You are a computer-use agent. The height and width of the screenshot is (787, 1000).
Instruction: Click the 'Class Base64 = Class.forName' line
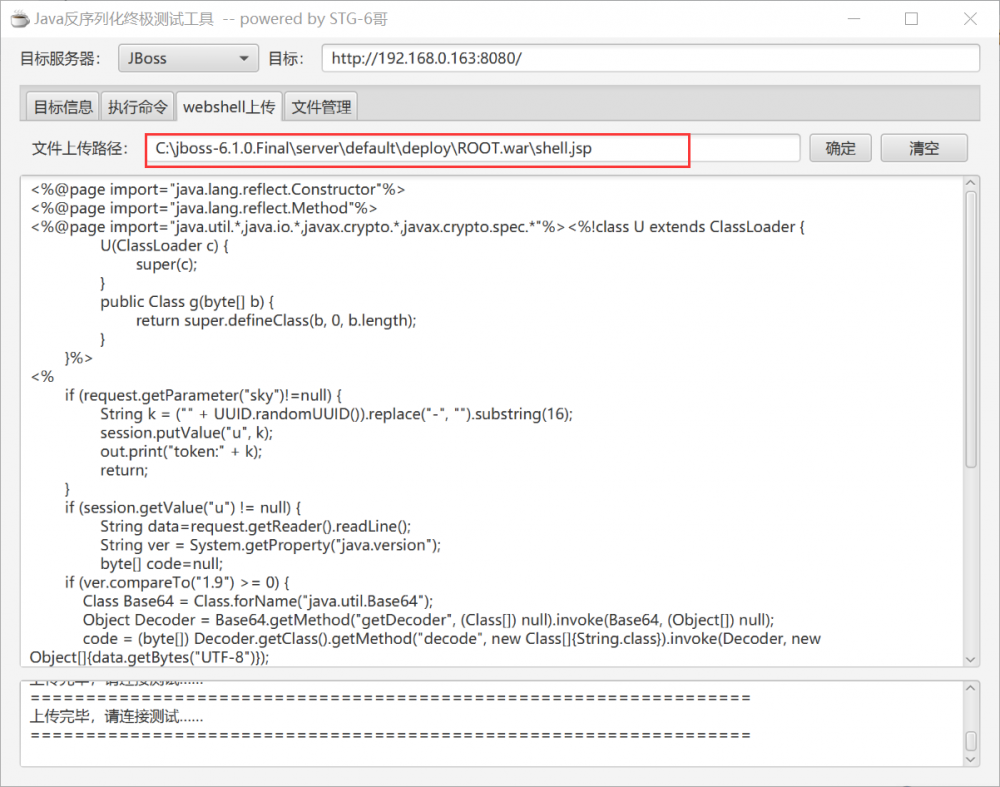tap(258, 601)
